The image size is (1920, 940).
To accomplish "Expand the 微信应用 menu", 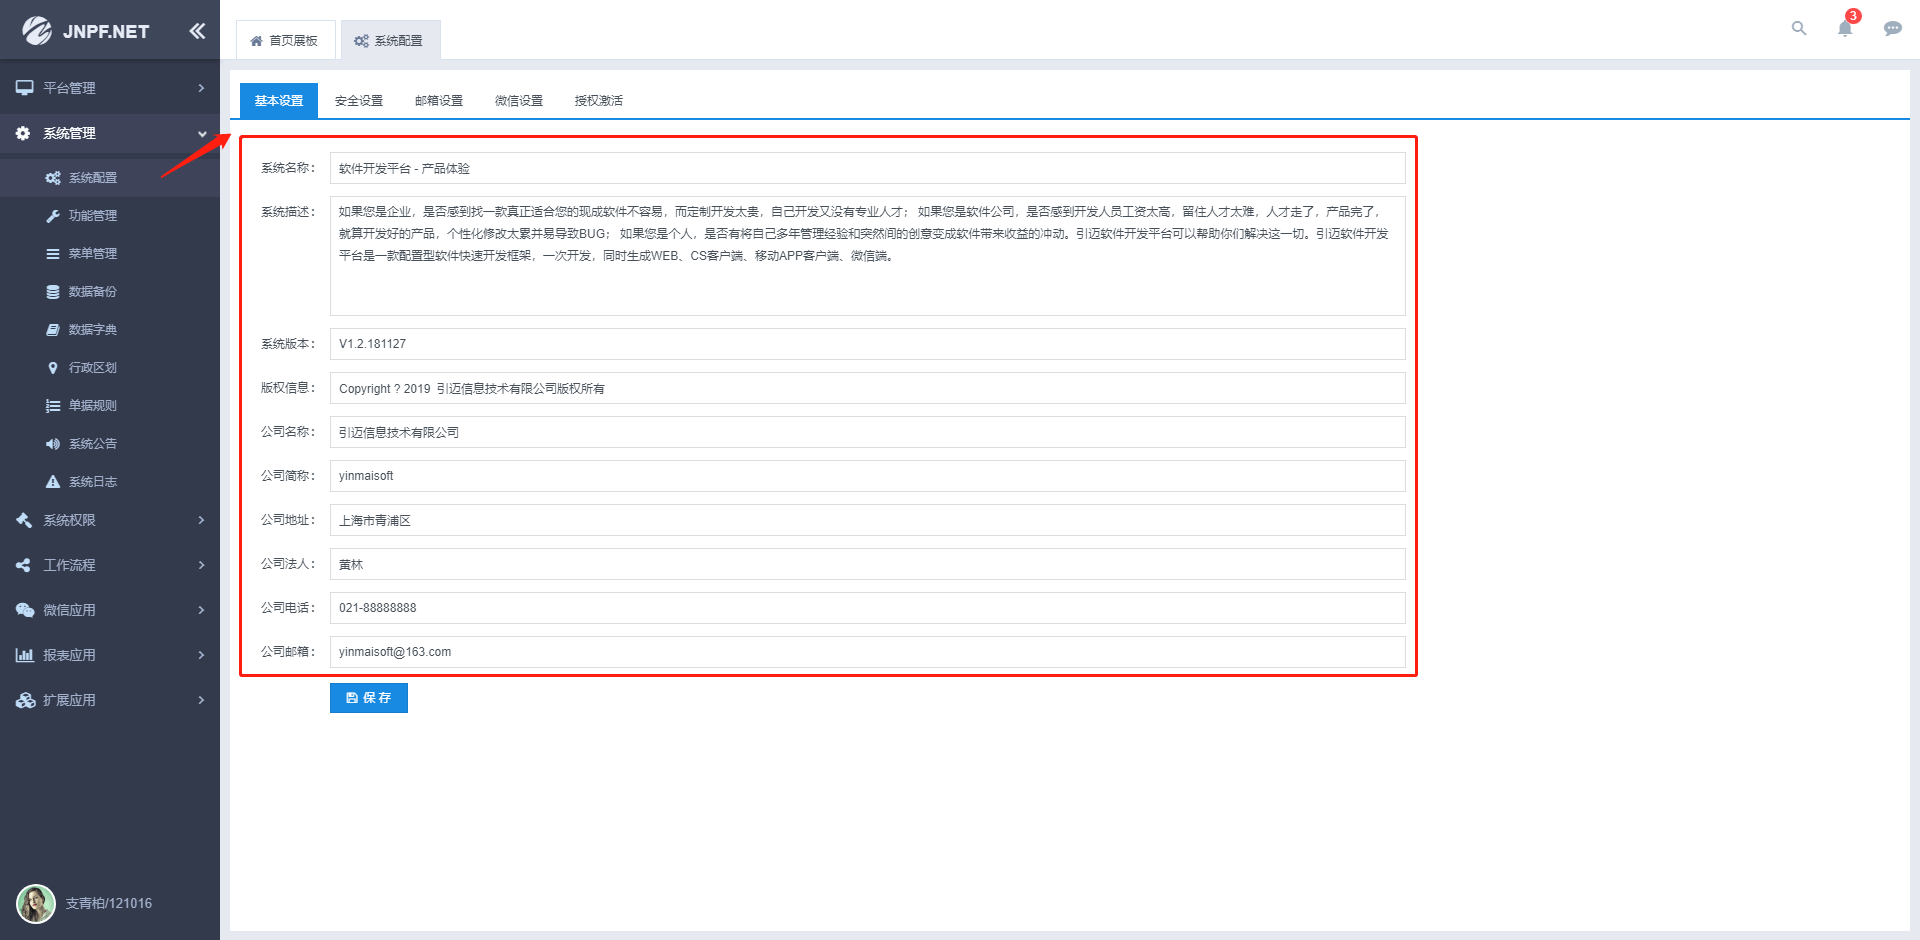I will pos(110,610).
